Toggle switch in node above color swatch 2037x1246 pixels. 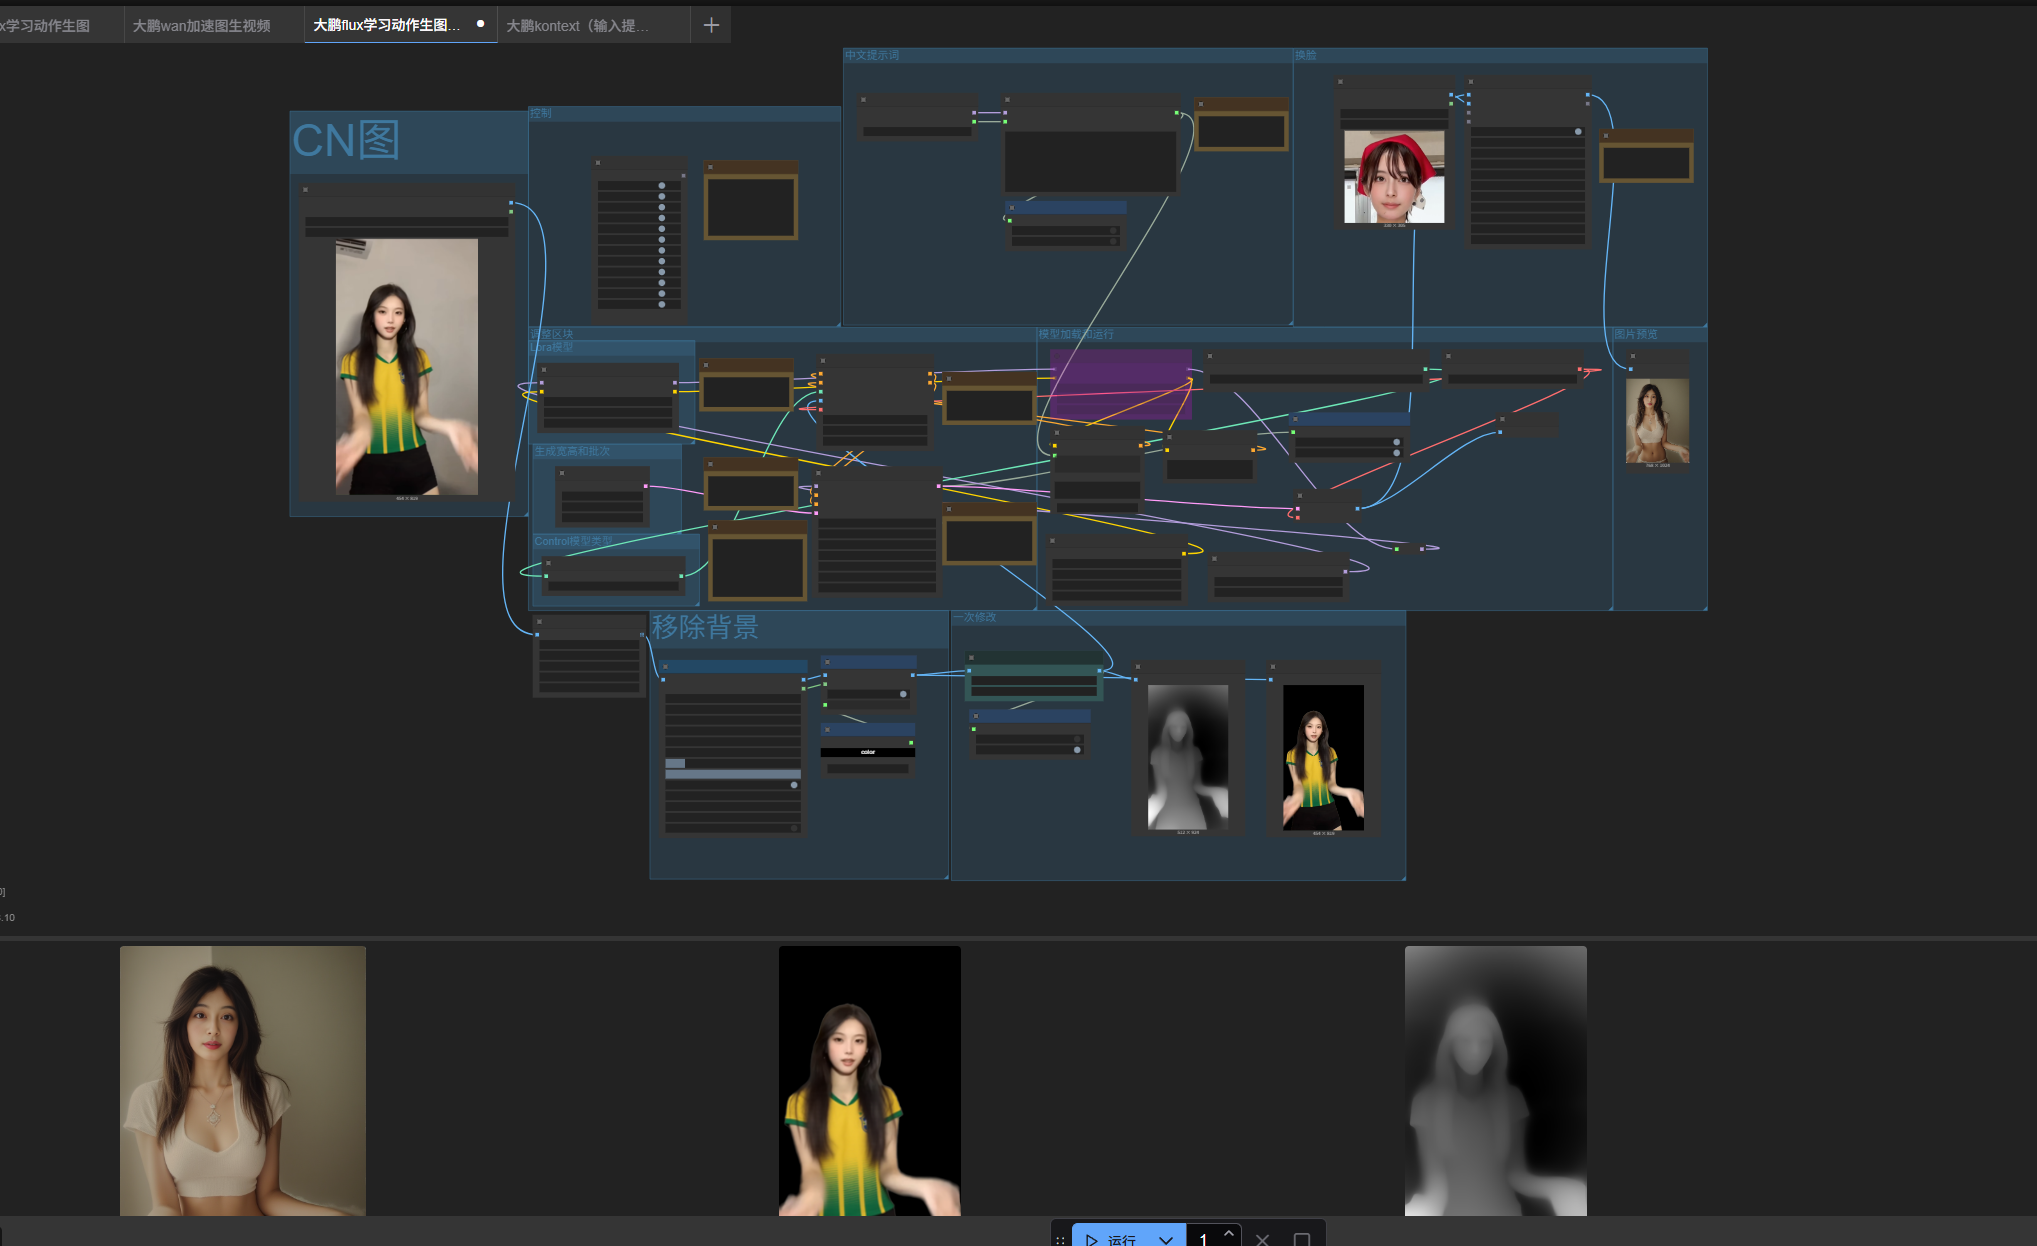[903, 694]
